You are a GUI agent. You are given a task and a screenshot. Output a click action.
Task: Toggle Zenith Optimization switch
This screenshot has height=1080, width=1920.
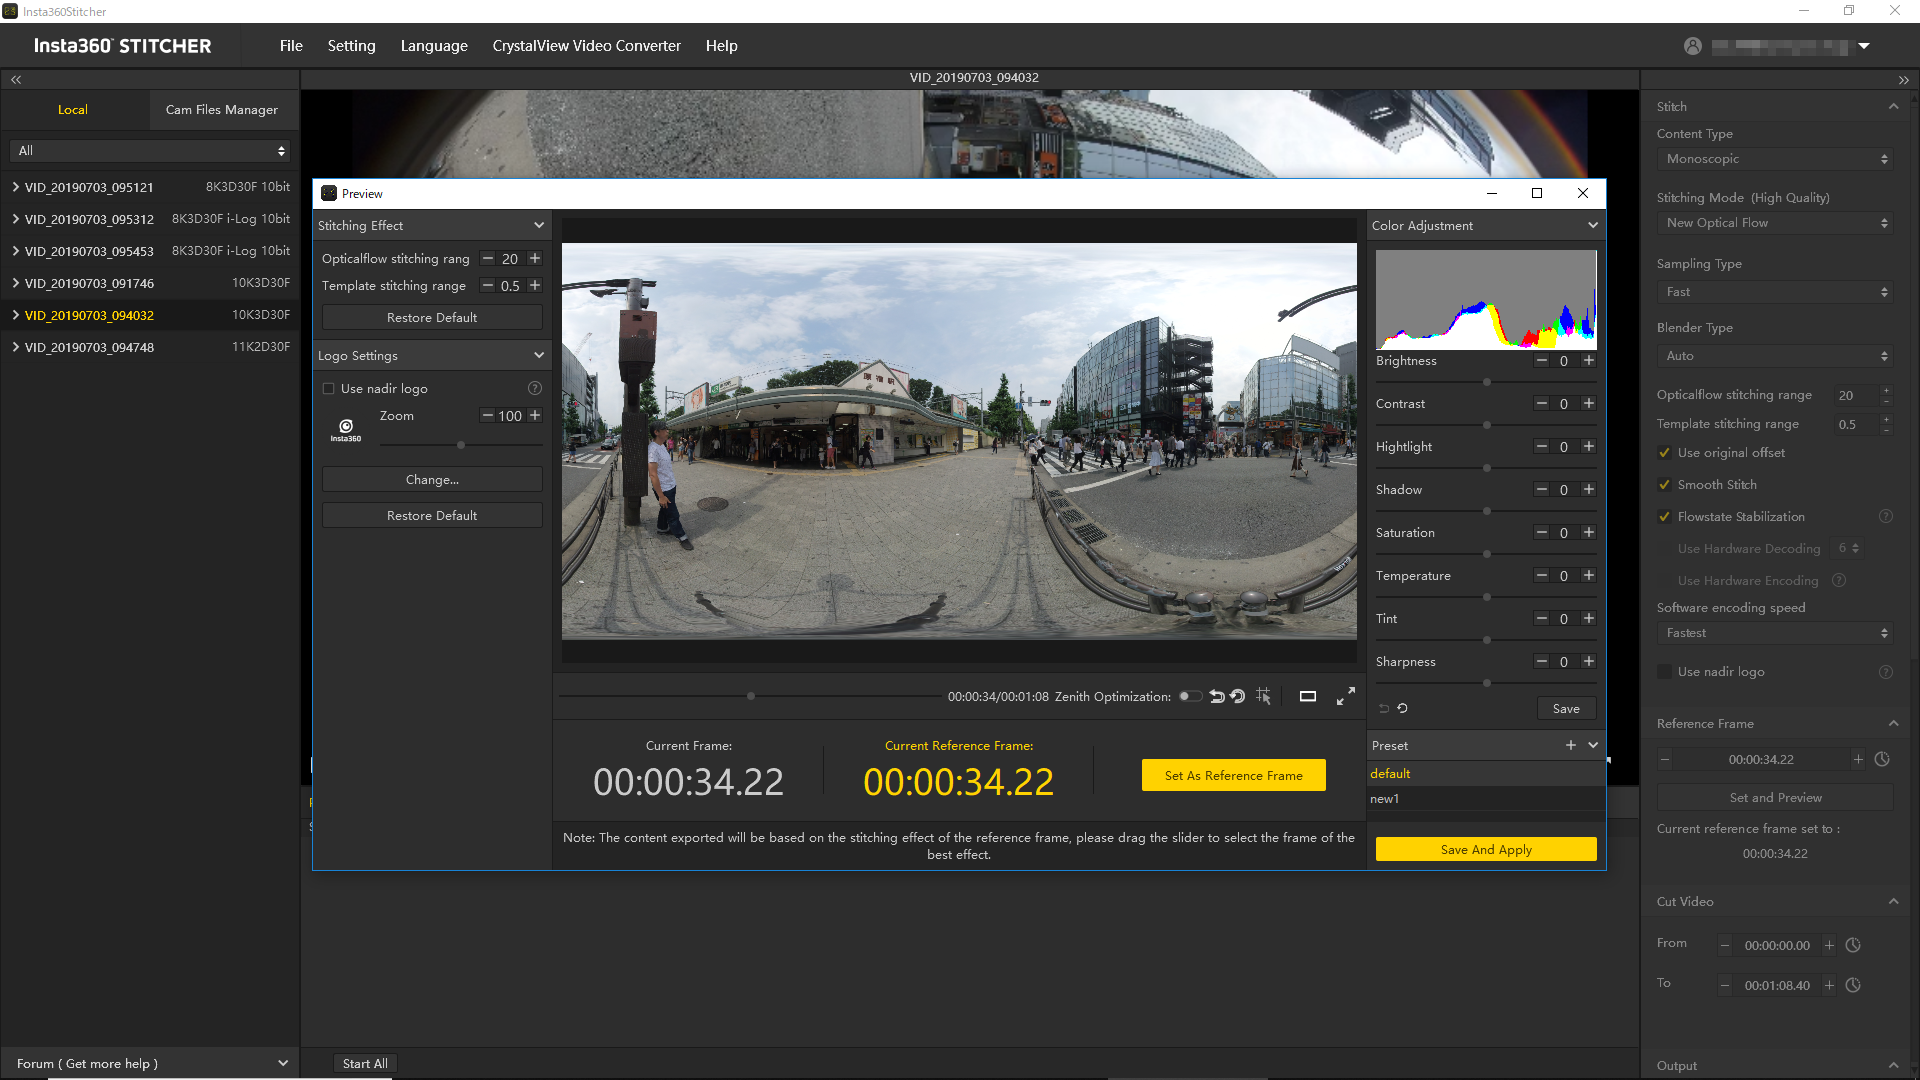coord(1189,697)
